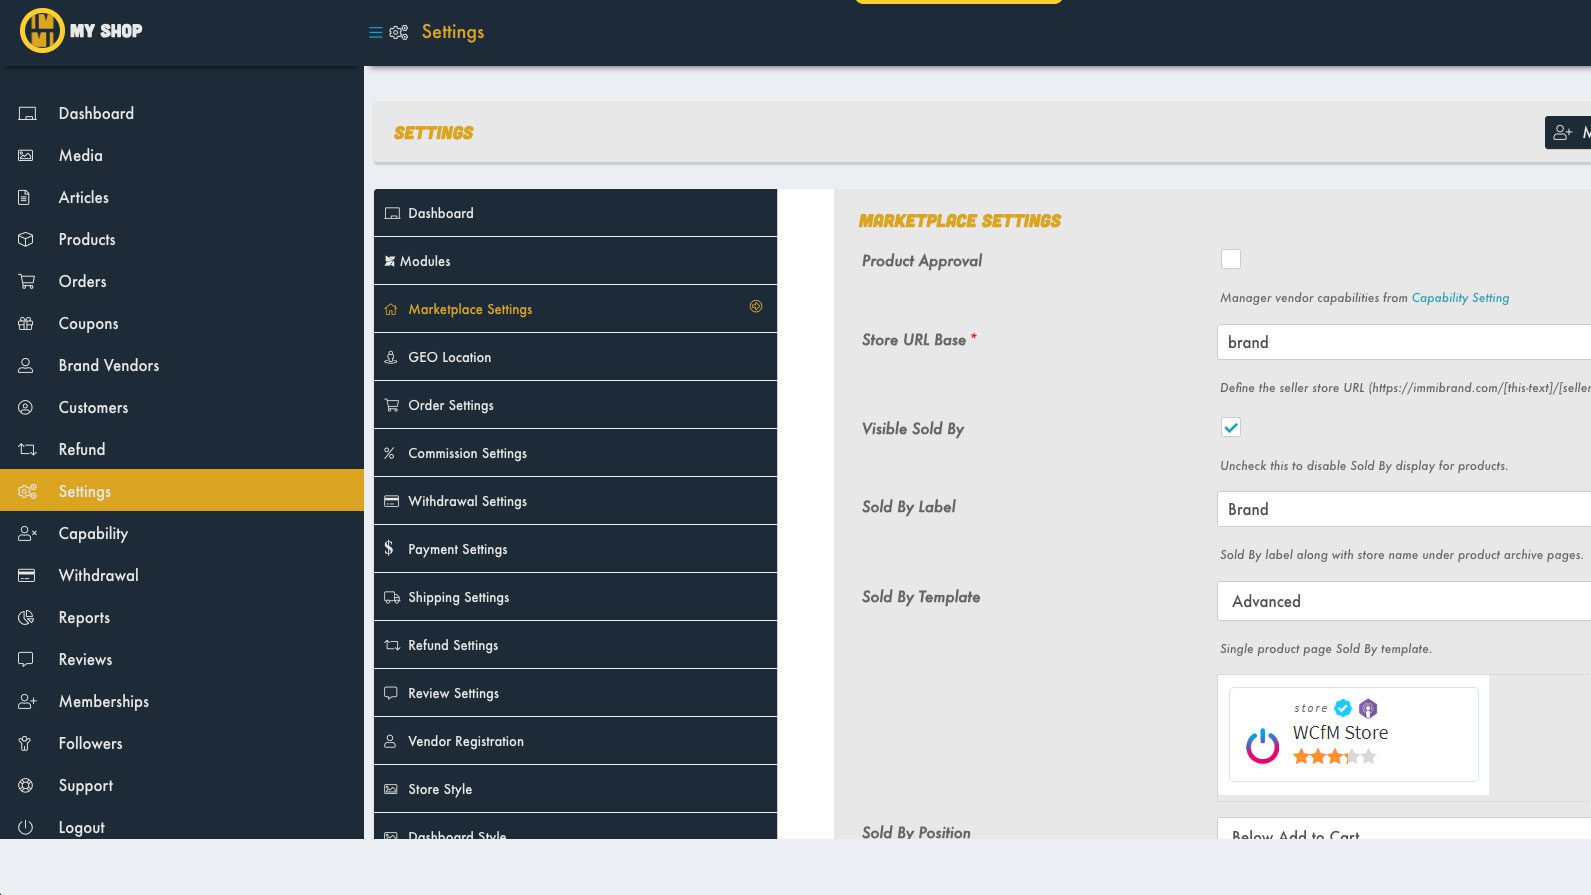Click the Orders cart icon in sidebar
Image resolution: width=1591 pixels, height=895 pixels.
pos(26,282)
